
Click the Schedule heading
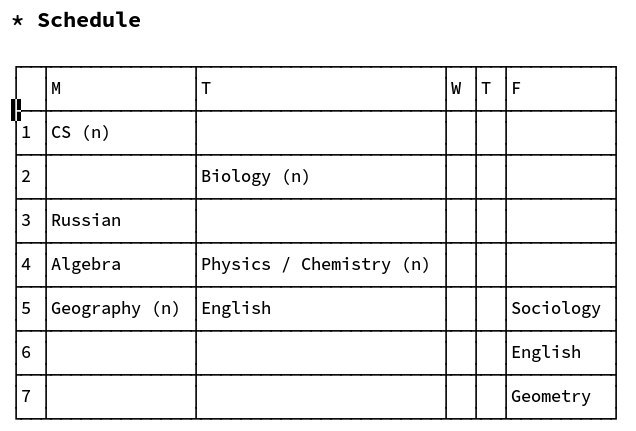tap(89, 20)
